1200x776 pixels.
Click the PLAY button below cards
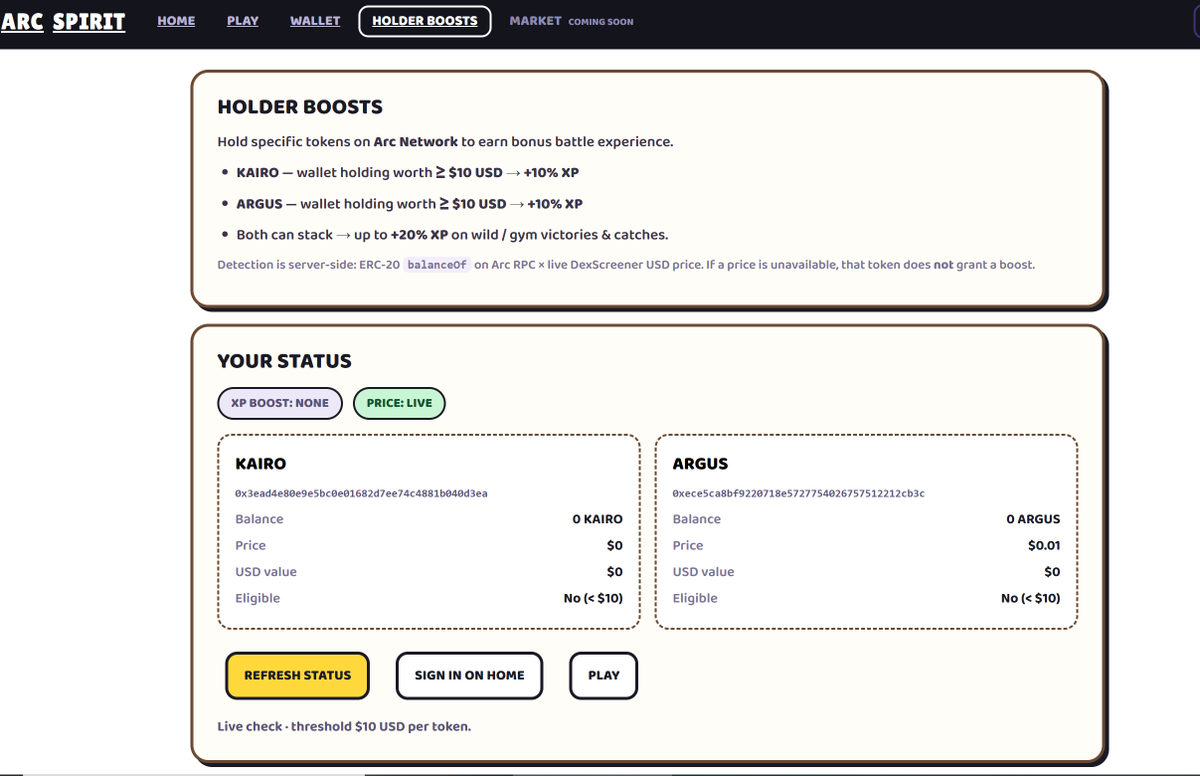[604, 675]
